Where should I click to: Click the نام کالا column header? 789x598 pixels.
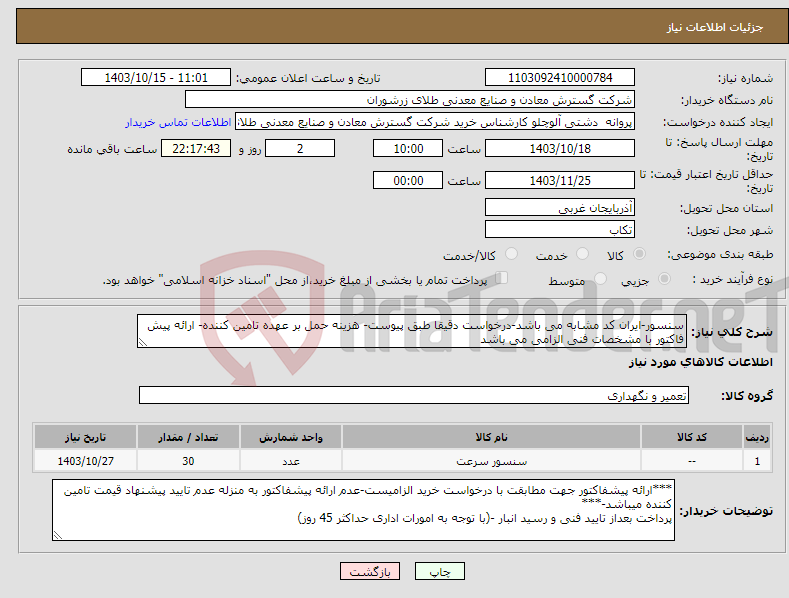pyautogui.click(x=491, y=437)
